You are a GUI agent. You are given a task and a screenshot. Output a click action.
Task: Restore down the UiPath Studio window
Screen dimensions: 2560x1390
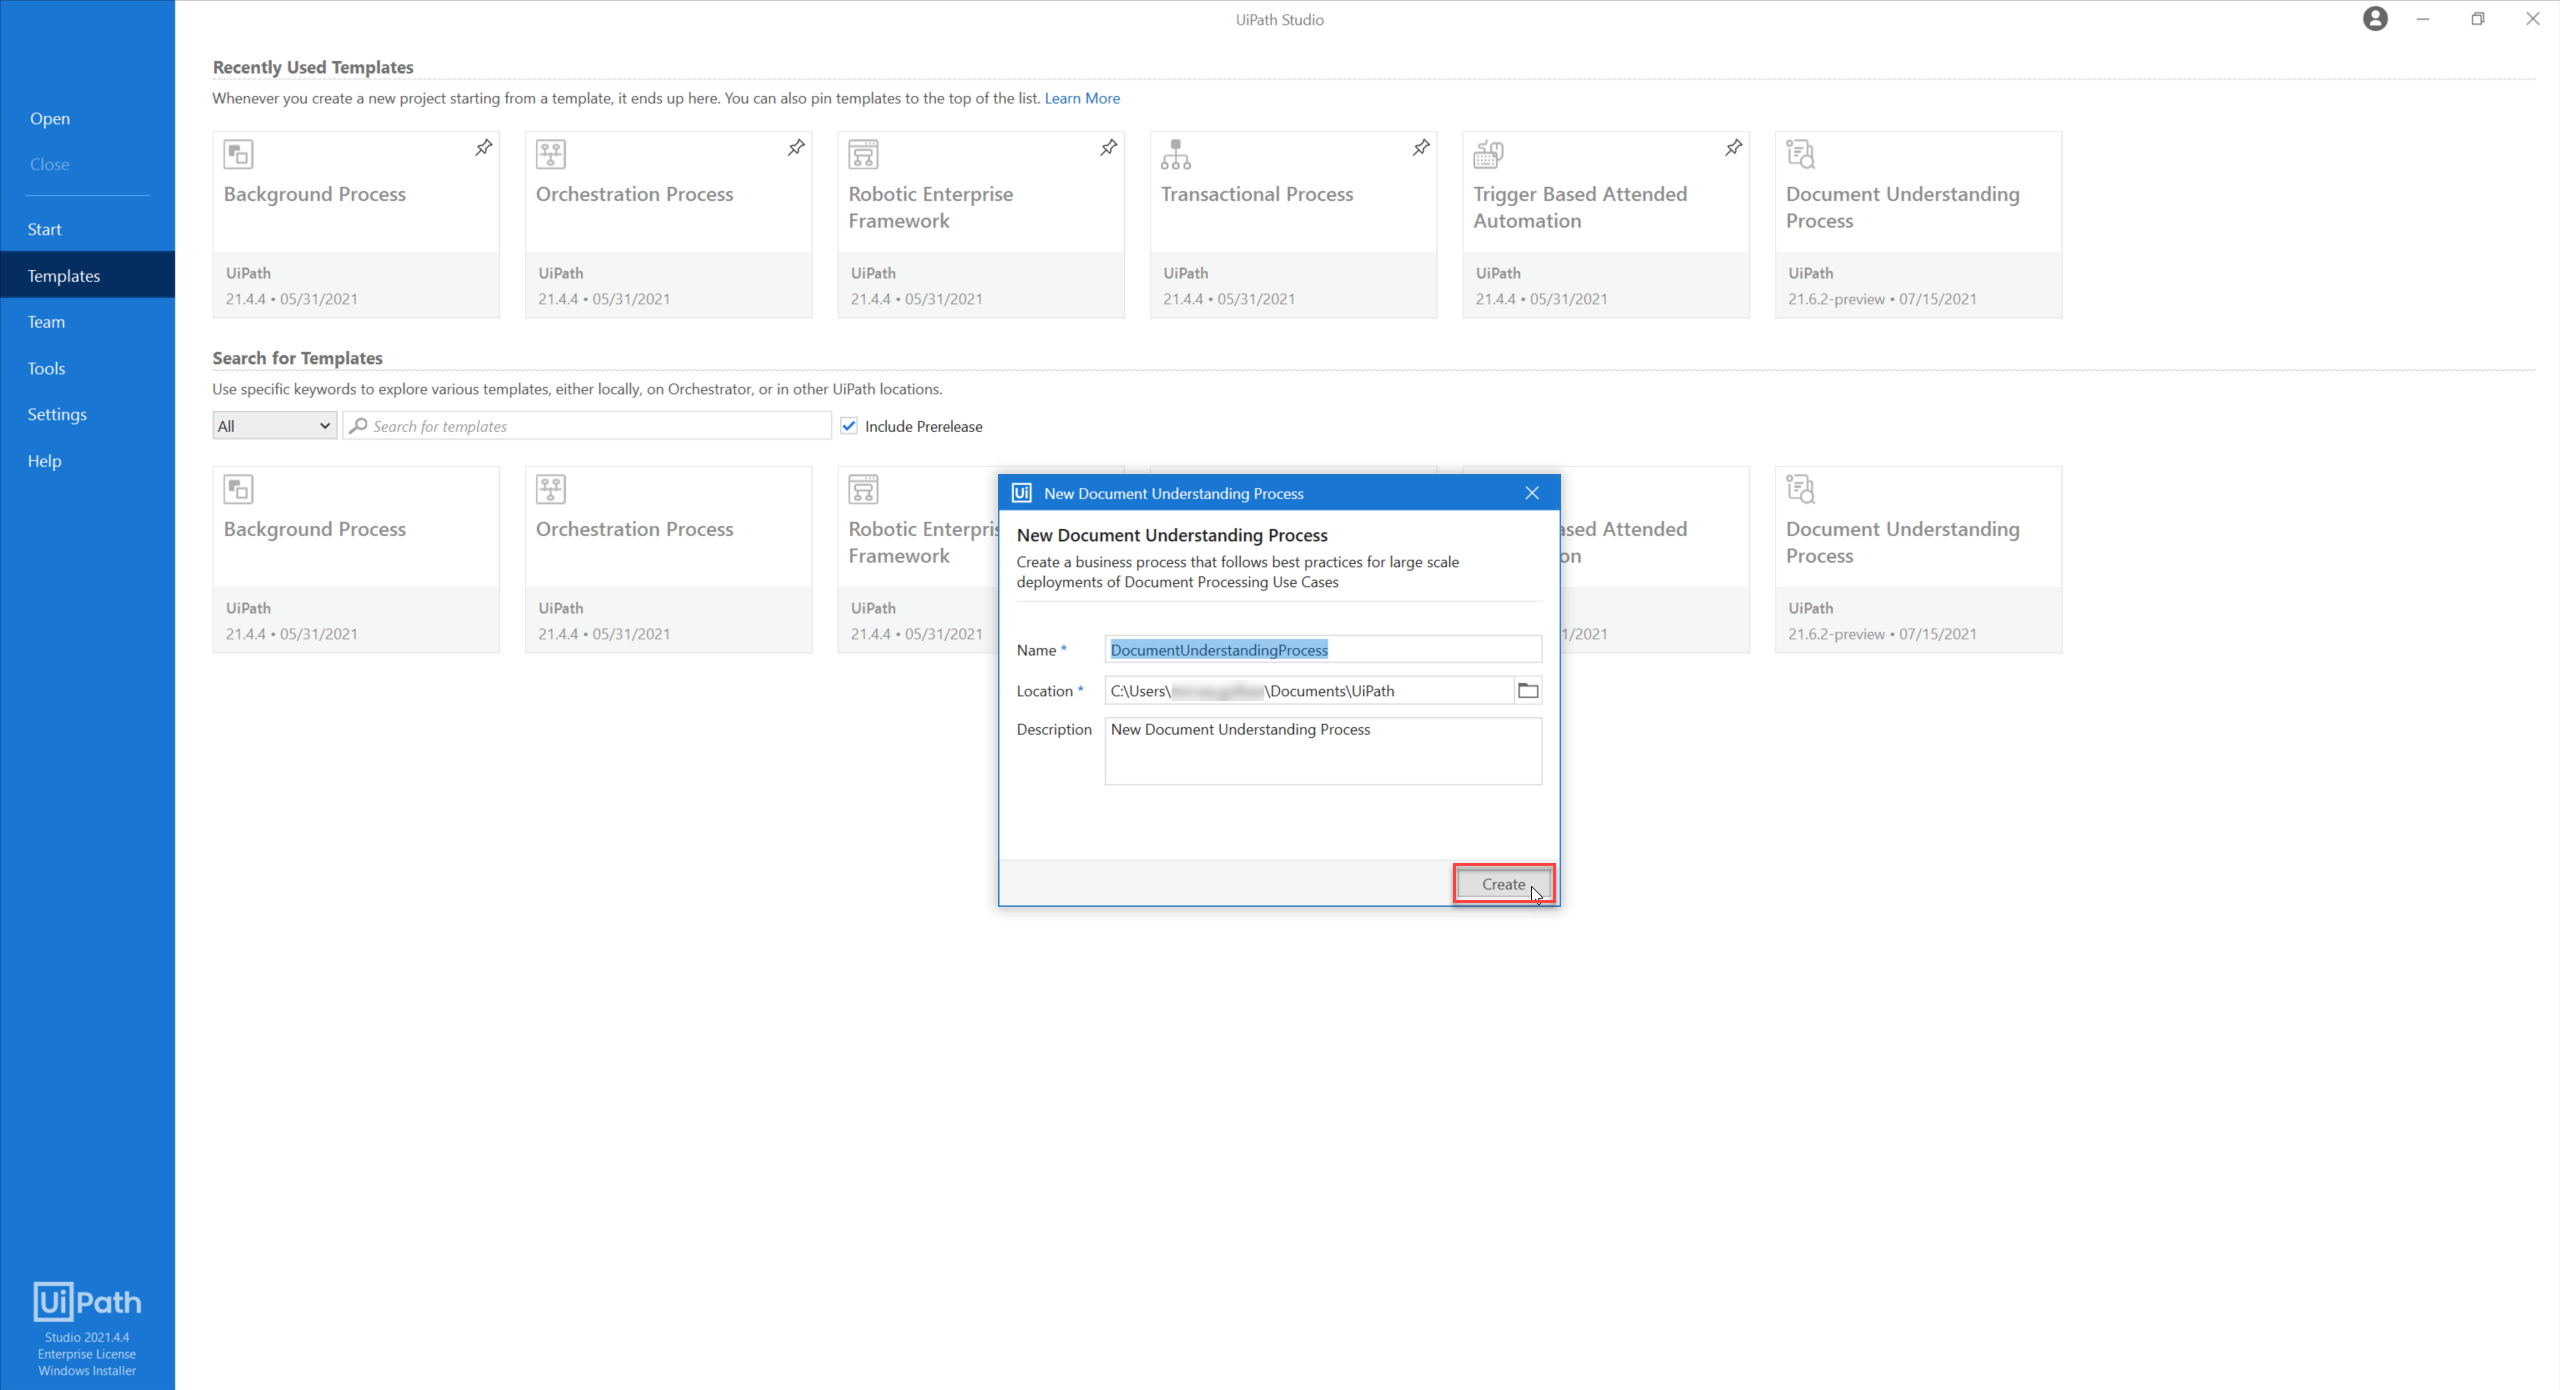2478,19
